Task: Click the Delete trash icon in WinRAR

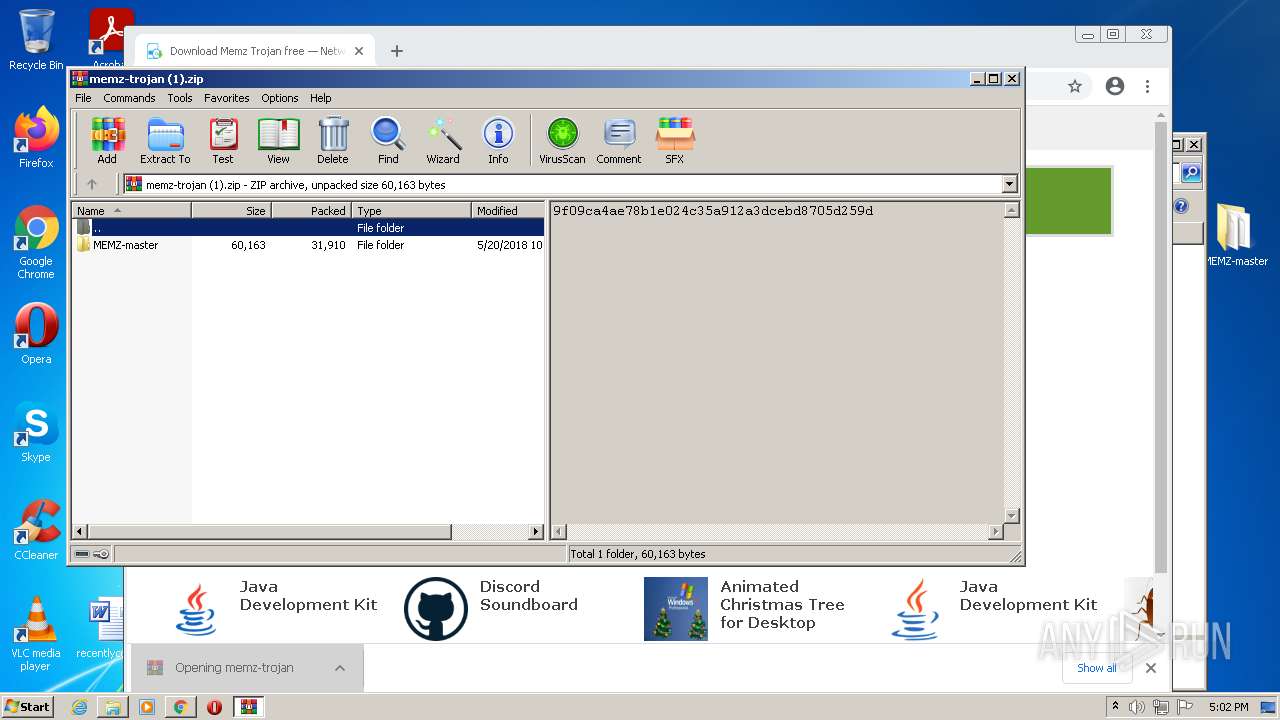Action: (x=333, y=140)
